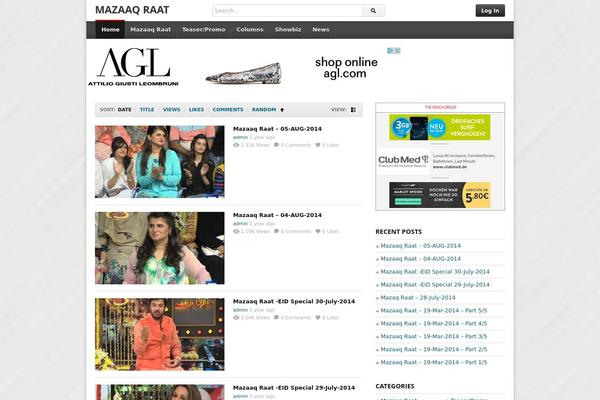Click comments bubble icon for EID 30-July post
This screenshot has width=600, height=400.
click(276, 318)
